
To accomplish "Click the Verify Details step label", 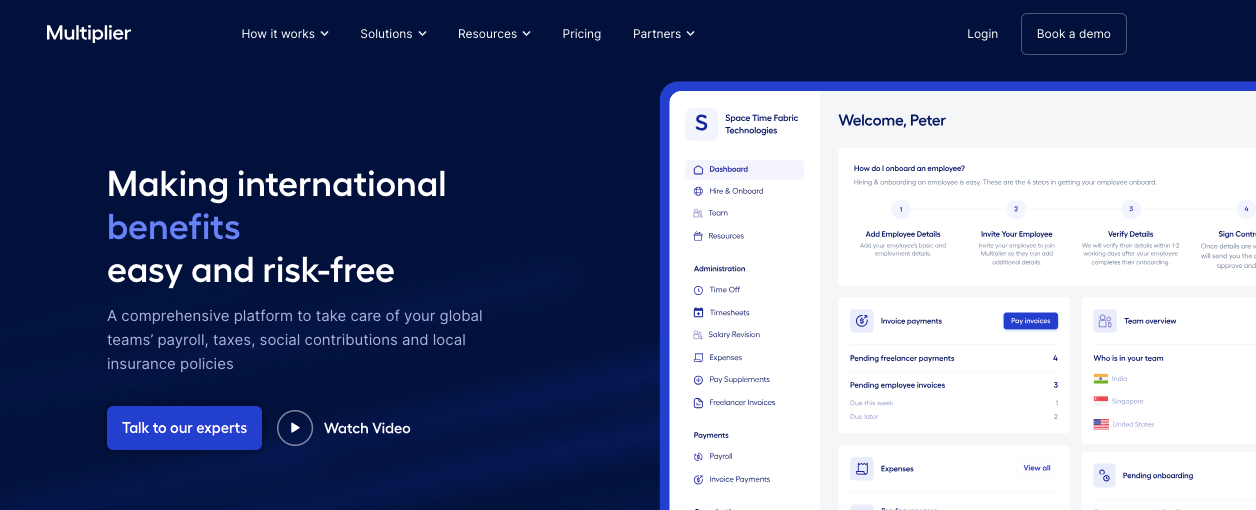I will click(x=1130, y=234).
